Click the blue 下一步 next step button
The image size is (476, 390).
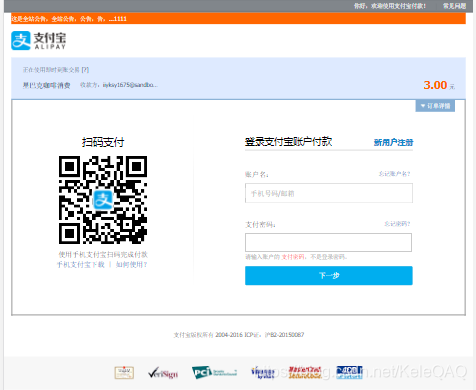coord(329,276)
